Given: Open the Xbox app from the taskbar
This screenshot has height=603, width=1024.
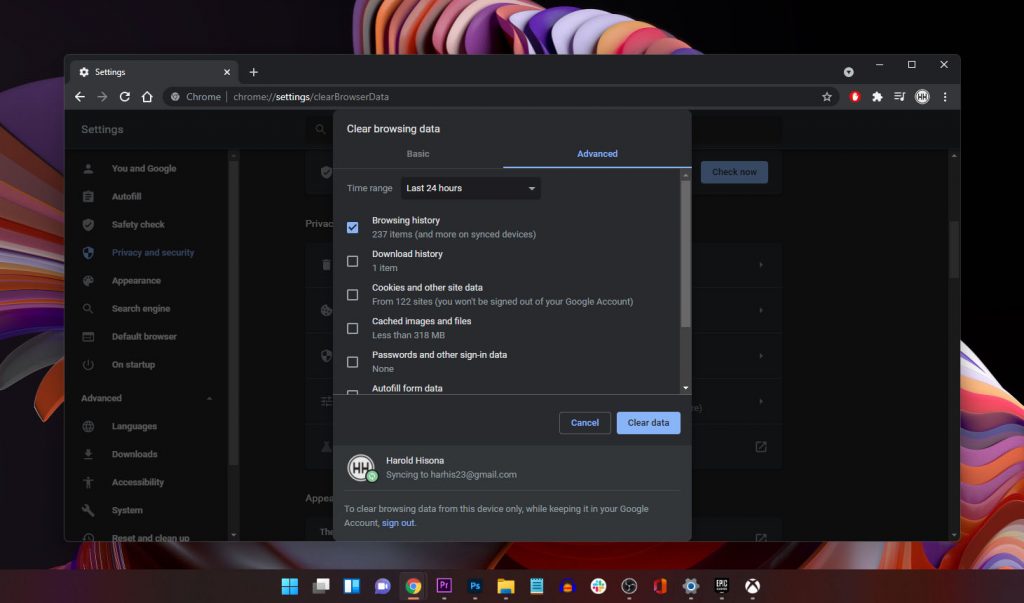Looking at the screenshot, I should 752,586.
